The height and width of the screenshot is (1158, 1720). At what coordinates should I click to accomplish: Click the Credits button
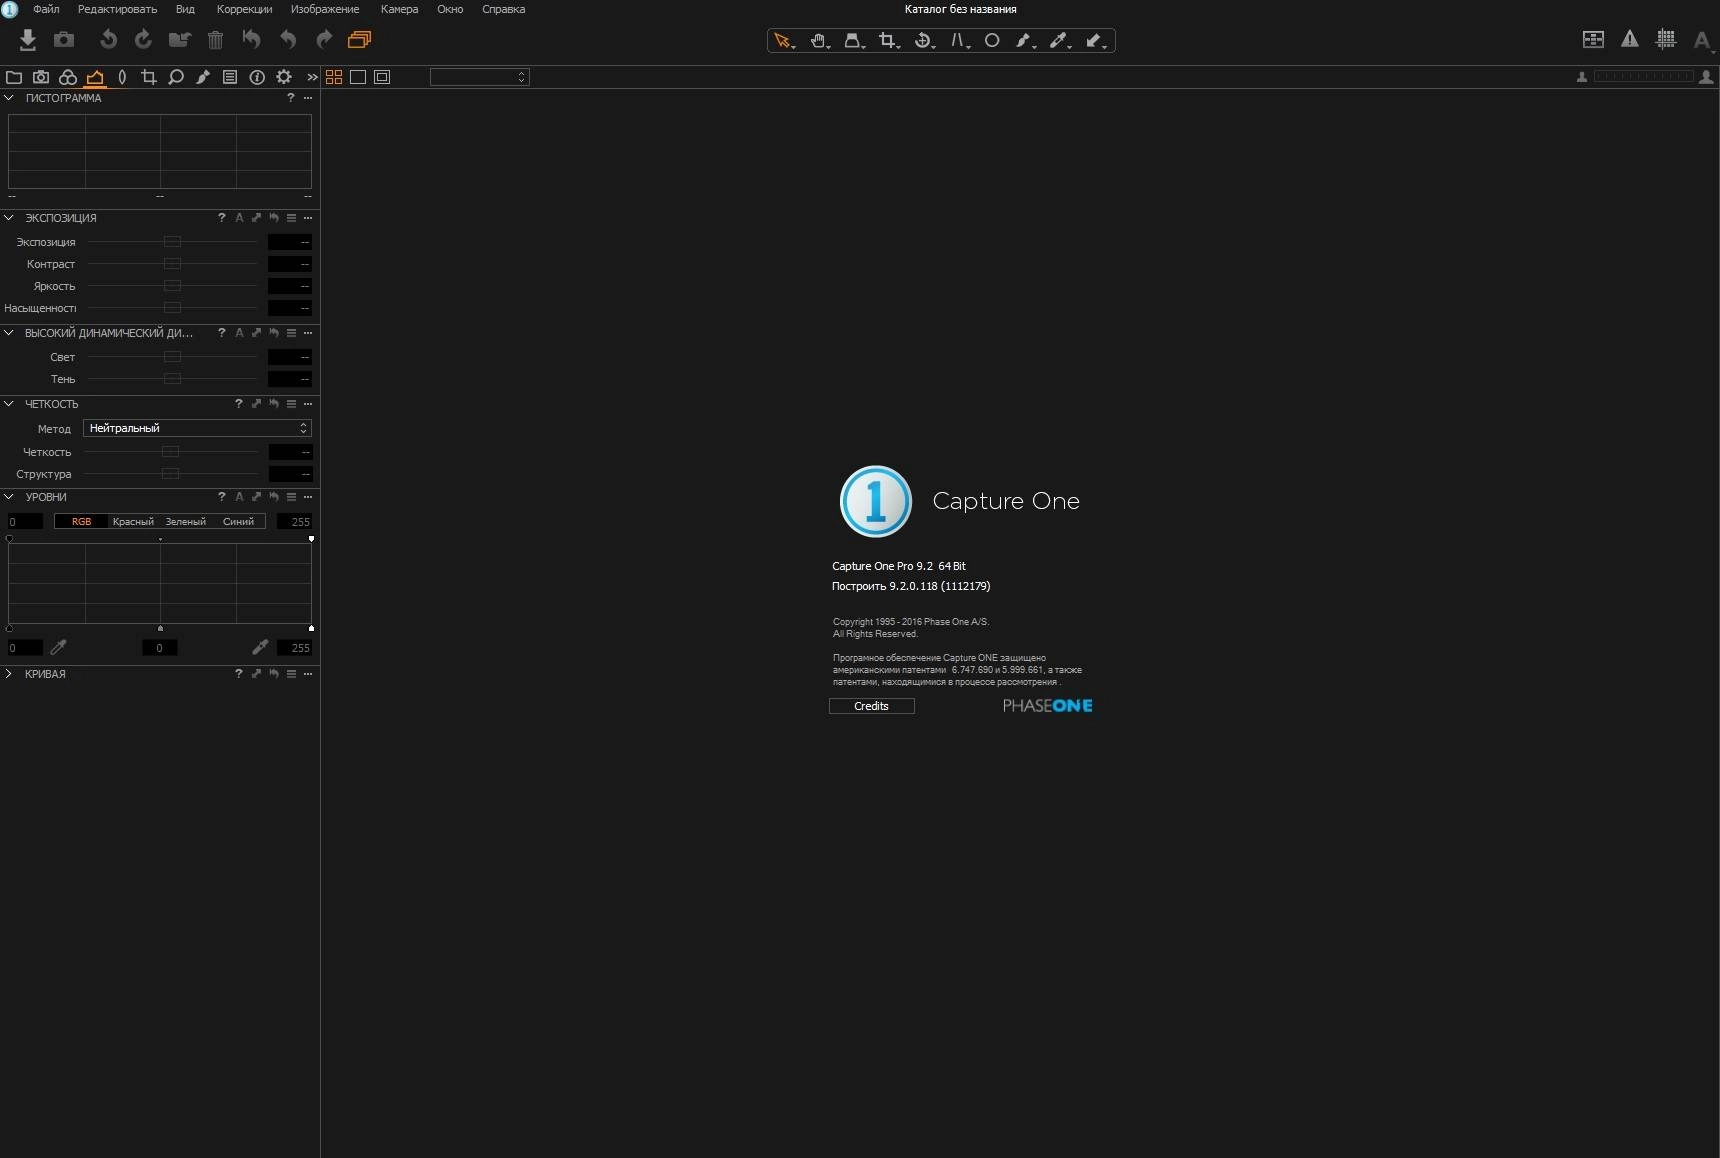[872, 706]
